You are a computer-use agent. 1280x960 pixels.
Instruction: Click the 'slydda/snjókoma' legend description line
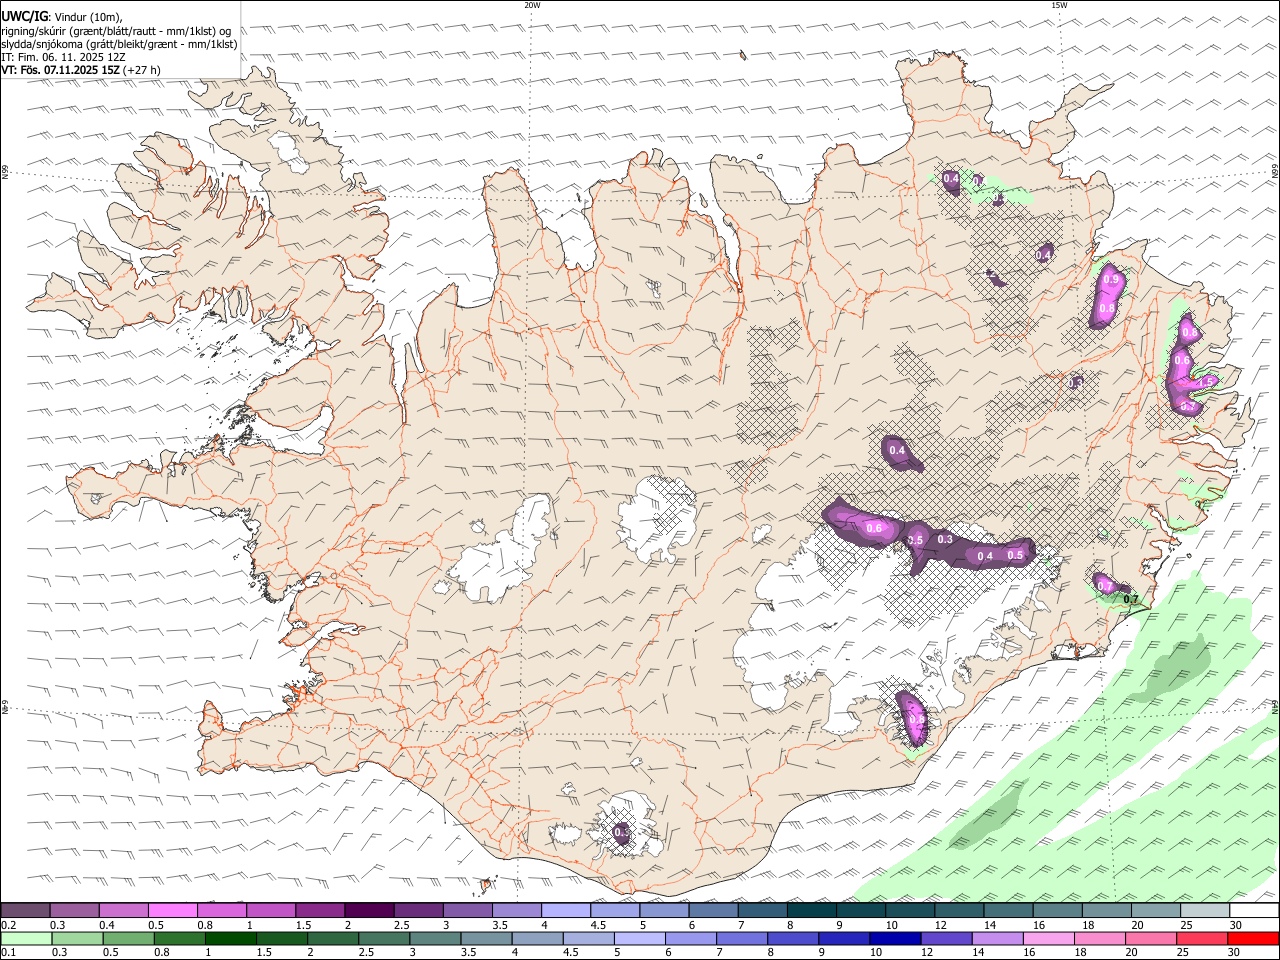(x=119, y=44)
